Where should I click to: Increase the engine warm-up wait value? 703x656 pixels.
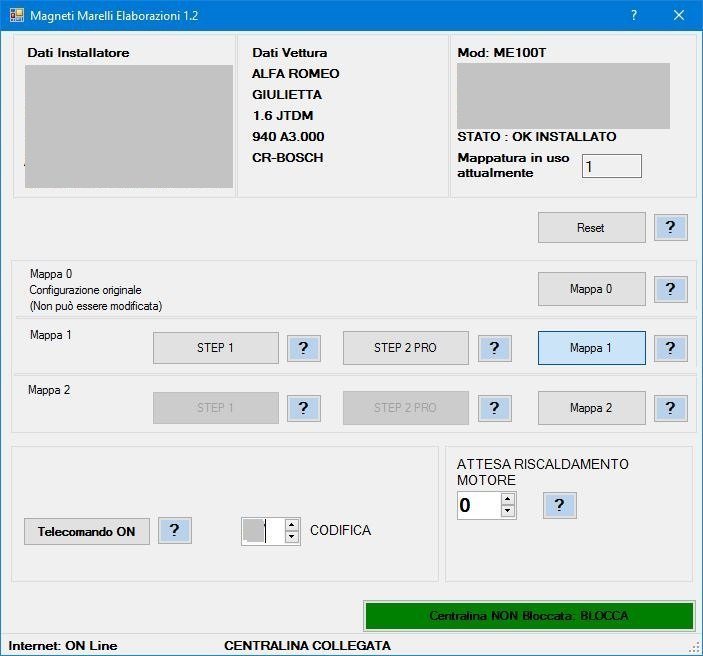click(508, 499)
